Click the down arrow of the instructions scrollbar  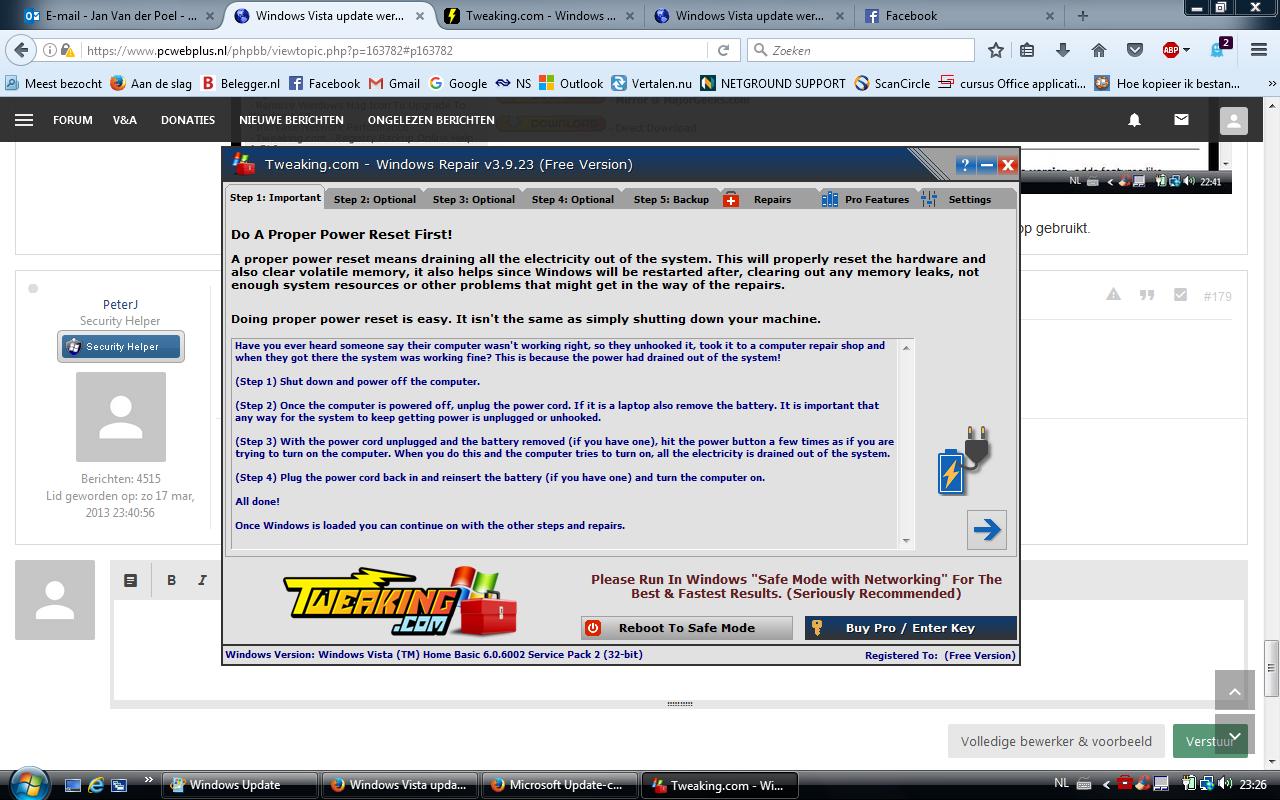click(x=906, y=541)
